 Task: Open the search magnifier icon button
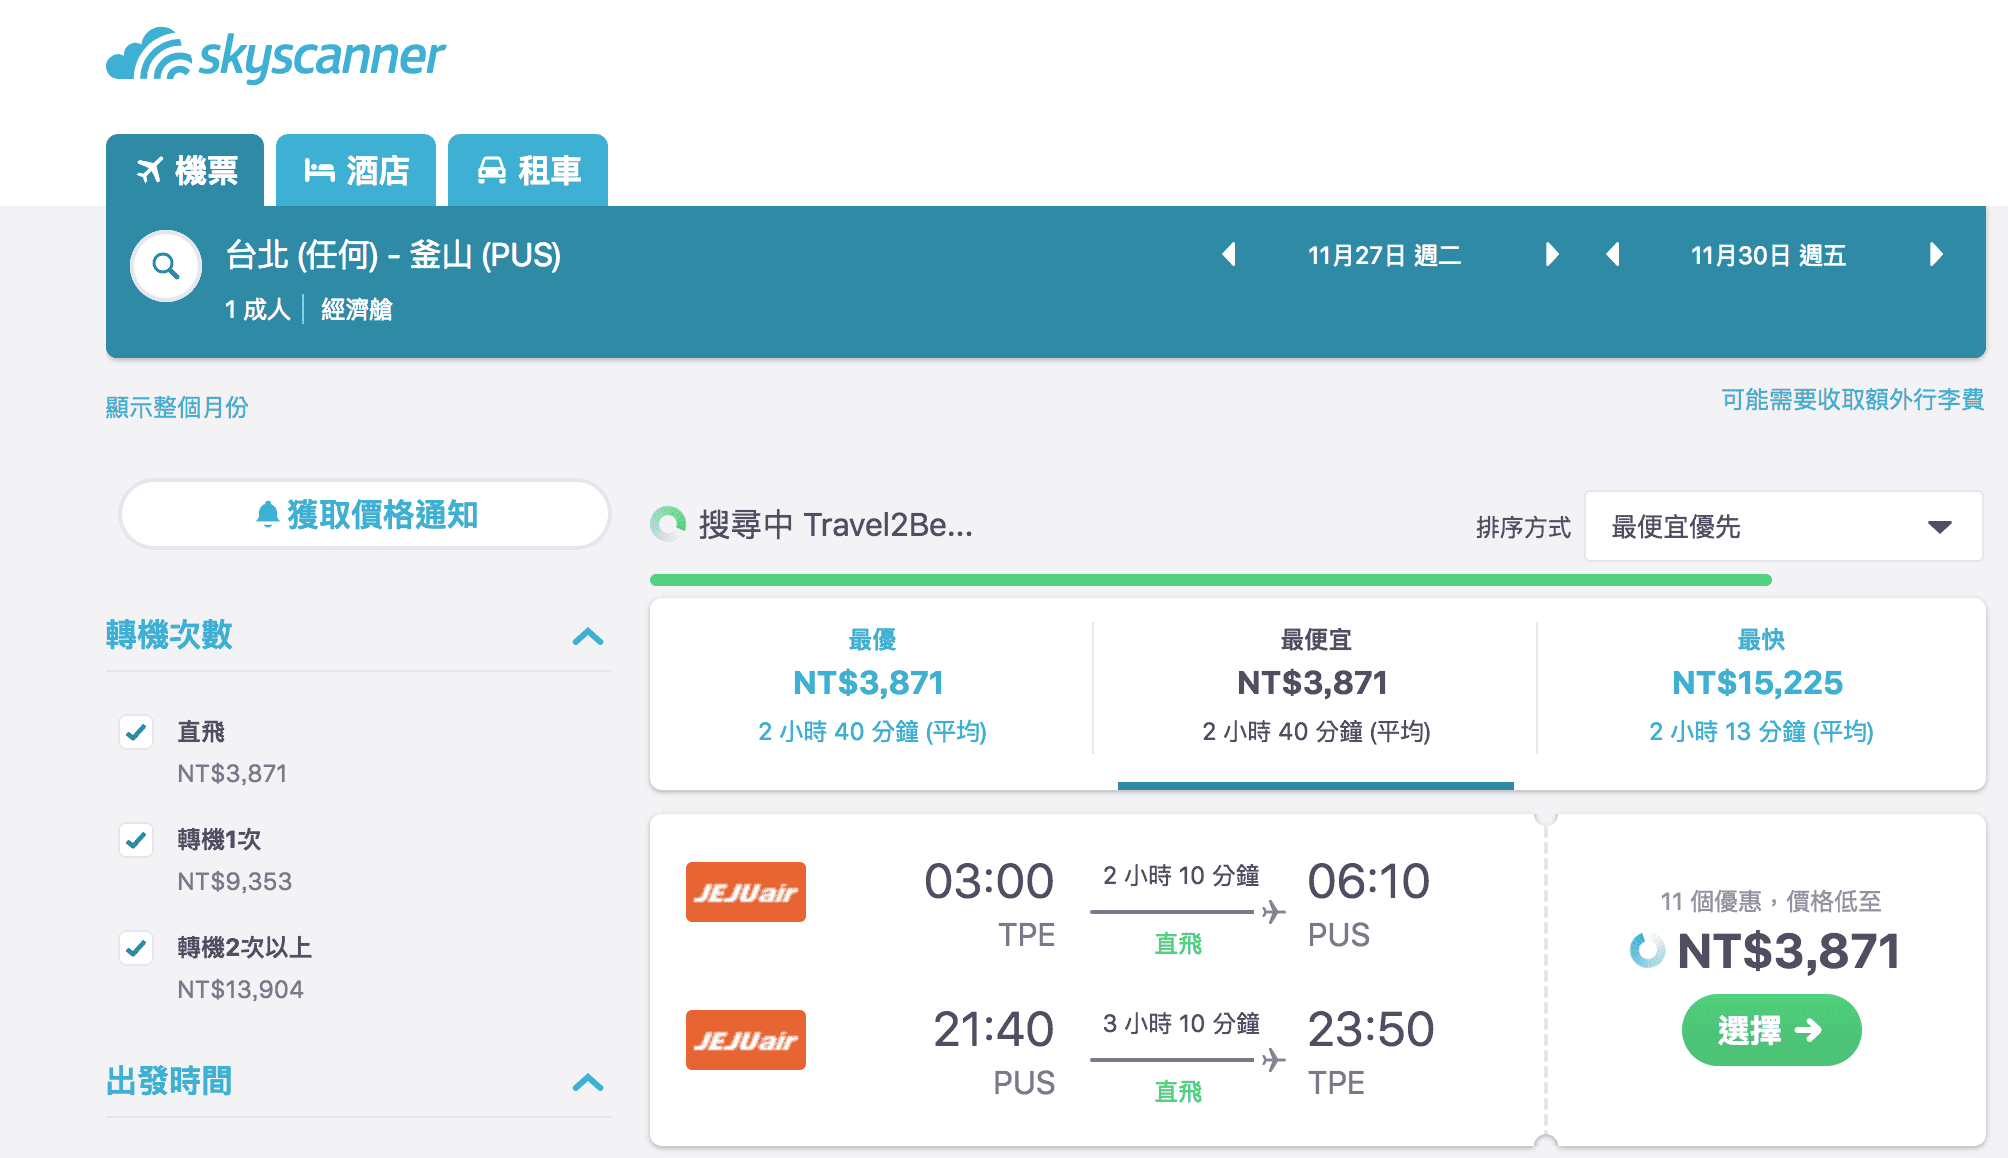166,266
